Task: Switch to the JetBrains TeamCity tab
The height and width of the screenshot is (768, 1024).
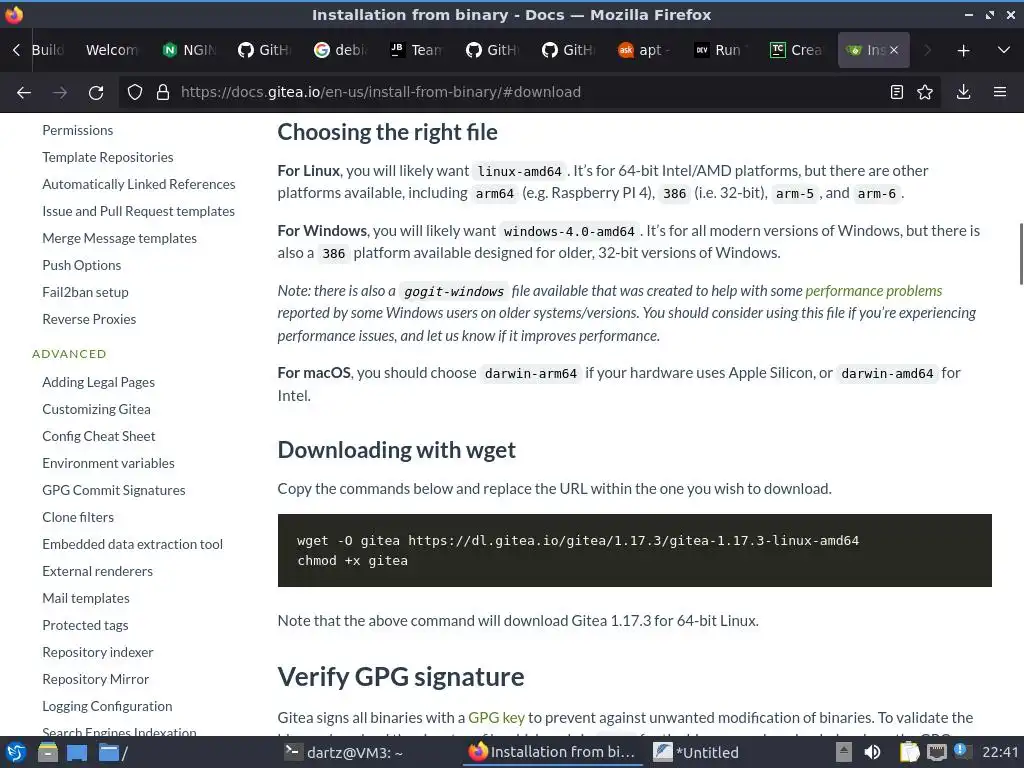Action: coord(417,50)
